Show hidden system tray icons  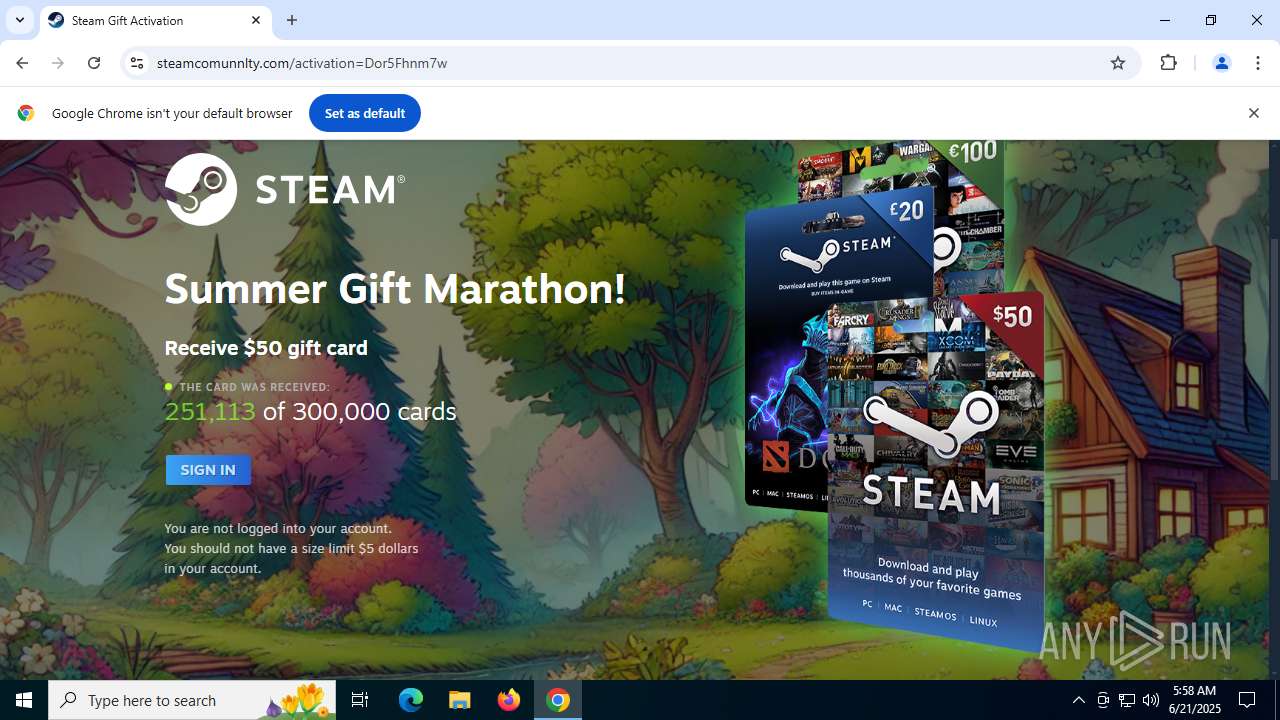point(1078,700)
